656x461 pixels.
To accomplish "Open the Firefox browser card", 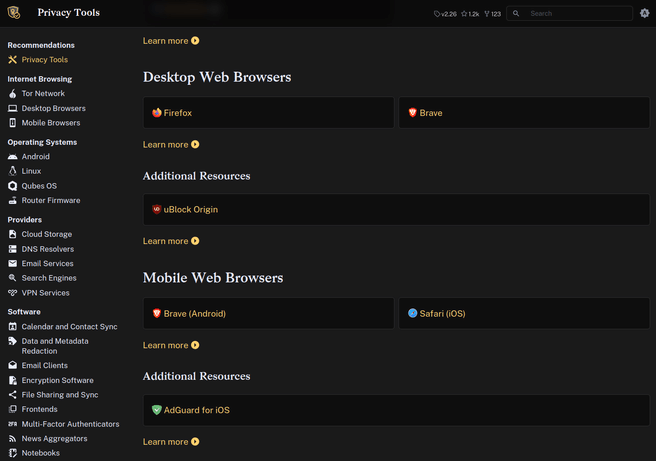I will [269, 113].
